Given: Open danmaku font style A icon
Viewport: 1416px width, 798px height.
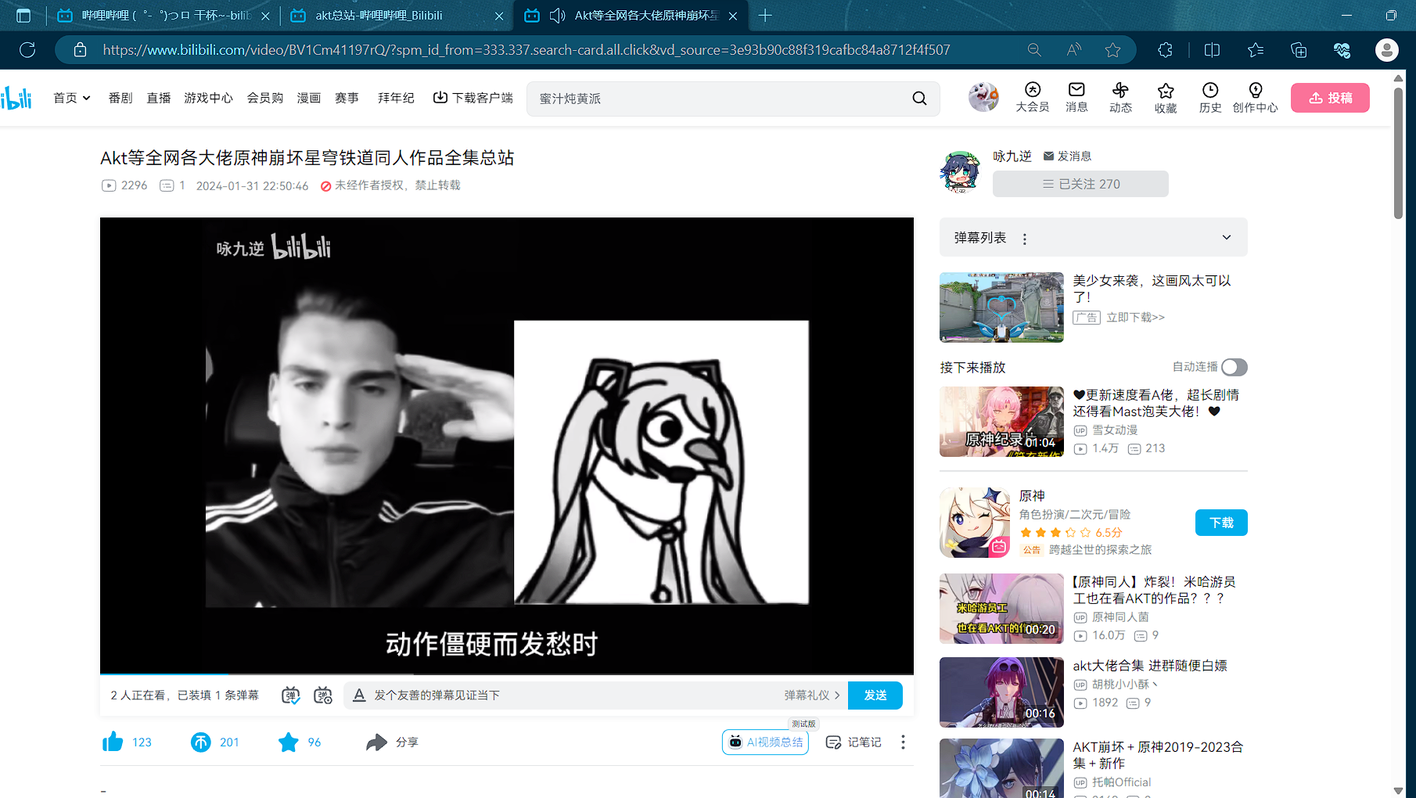Looking at the screenshot, I should point(359,695).
